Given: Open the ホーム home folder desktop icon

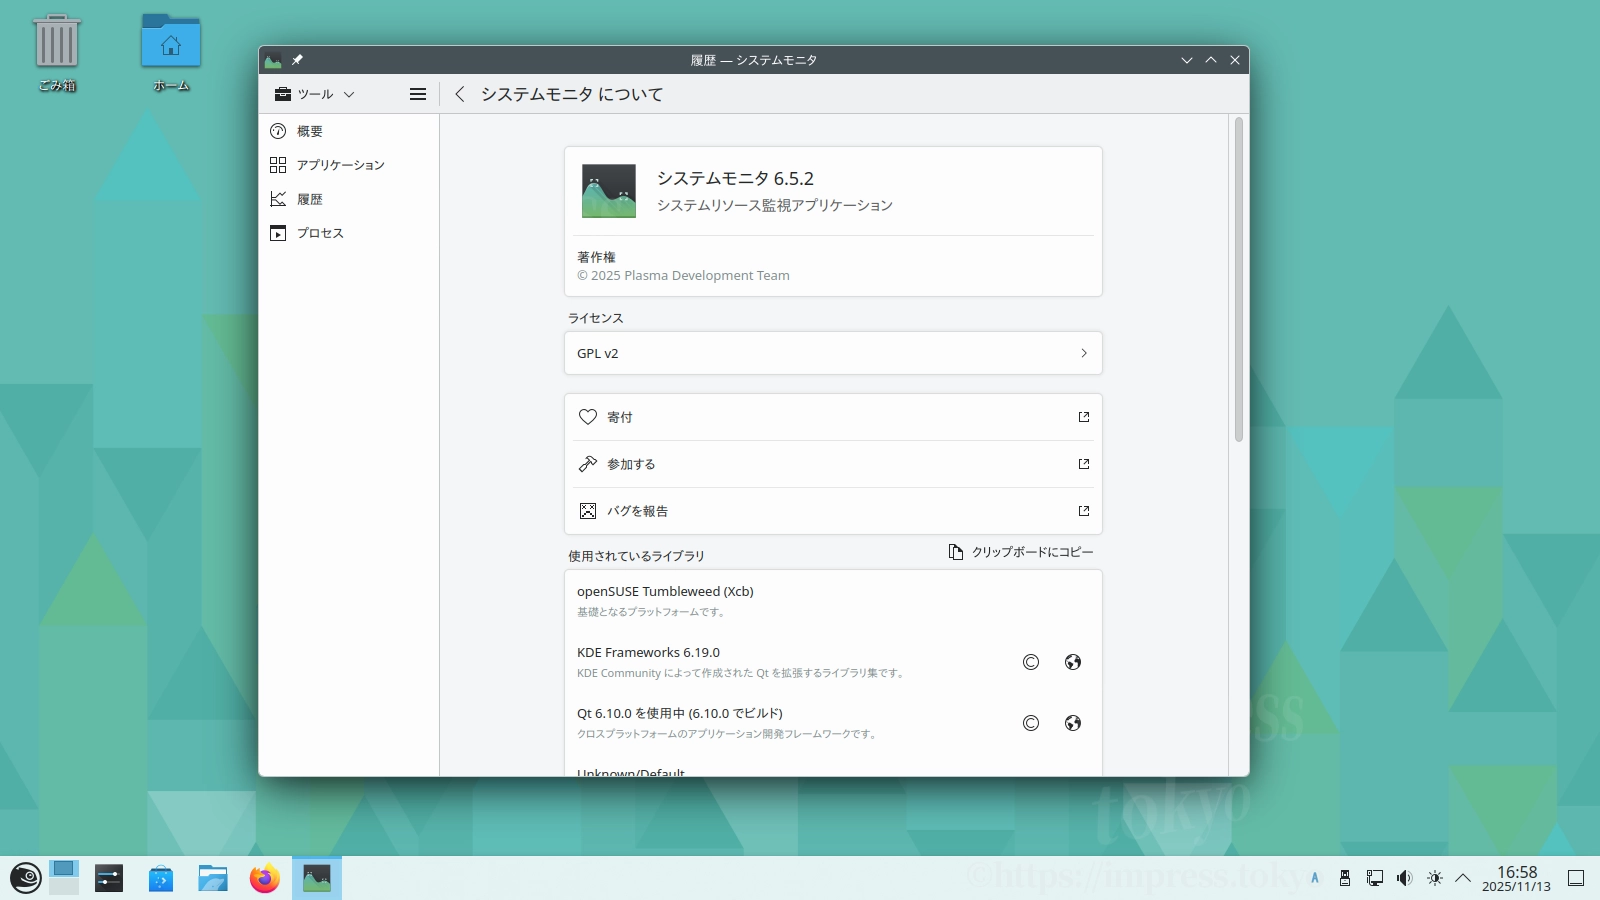Looking at the screenshot, I should [x=171, y=53].
